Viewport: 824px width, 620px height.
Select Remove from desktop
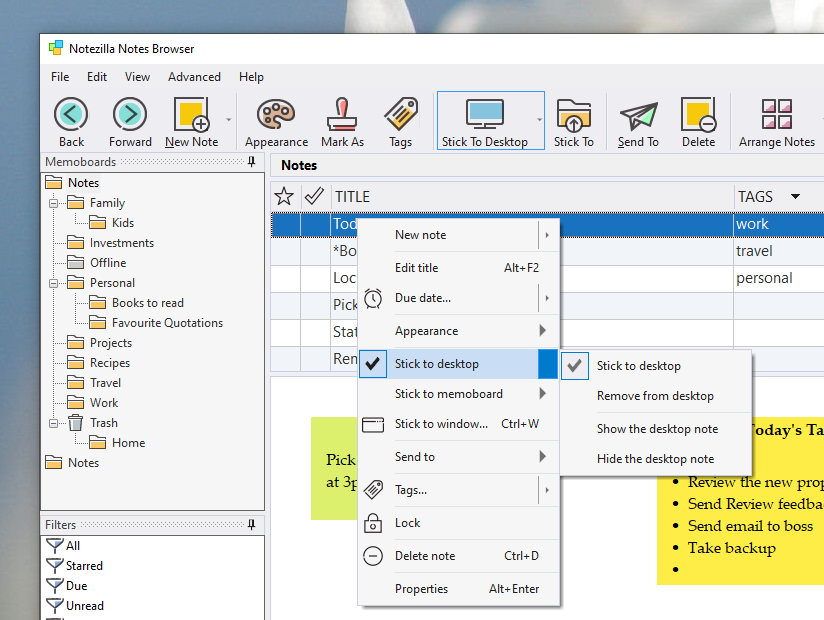[x=655, y=396]
